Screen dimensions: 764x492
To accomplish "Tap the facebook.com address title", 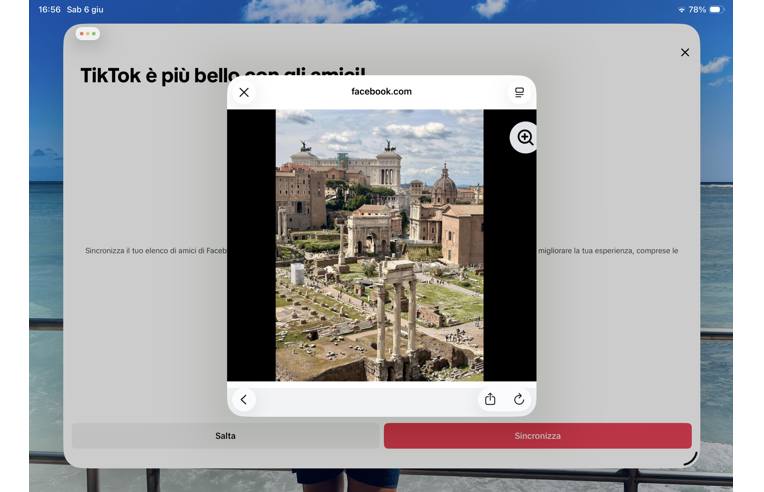I will pos(382,92).
